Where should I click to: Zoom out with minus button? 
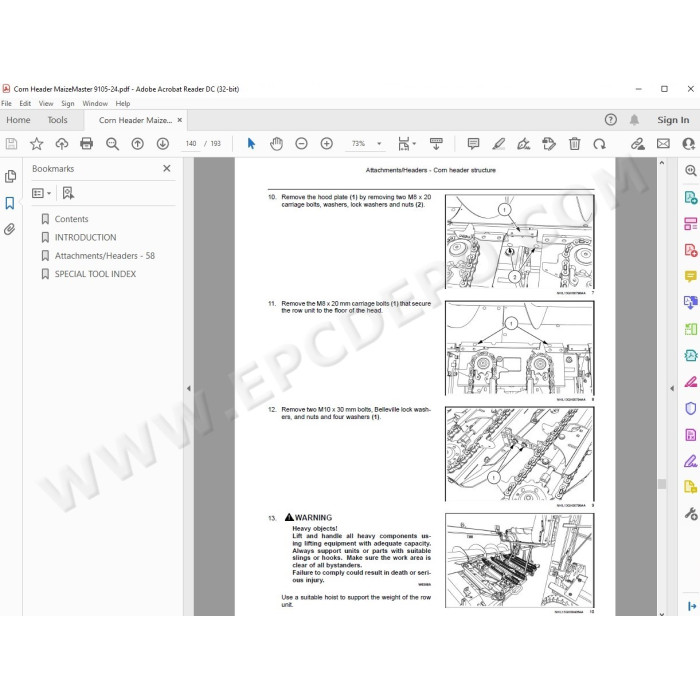[301, 144]
